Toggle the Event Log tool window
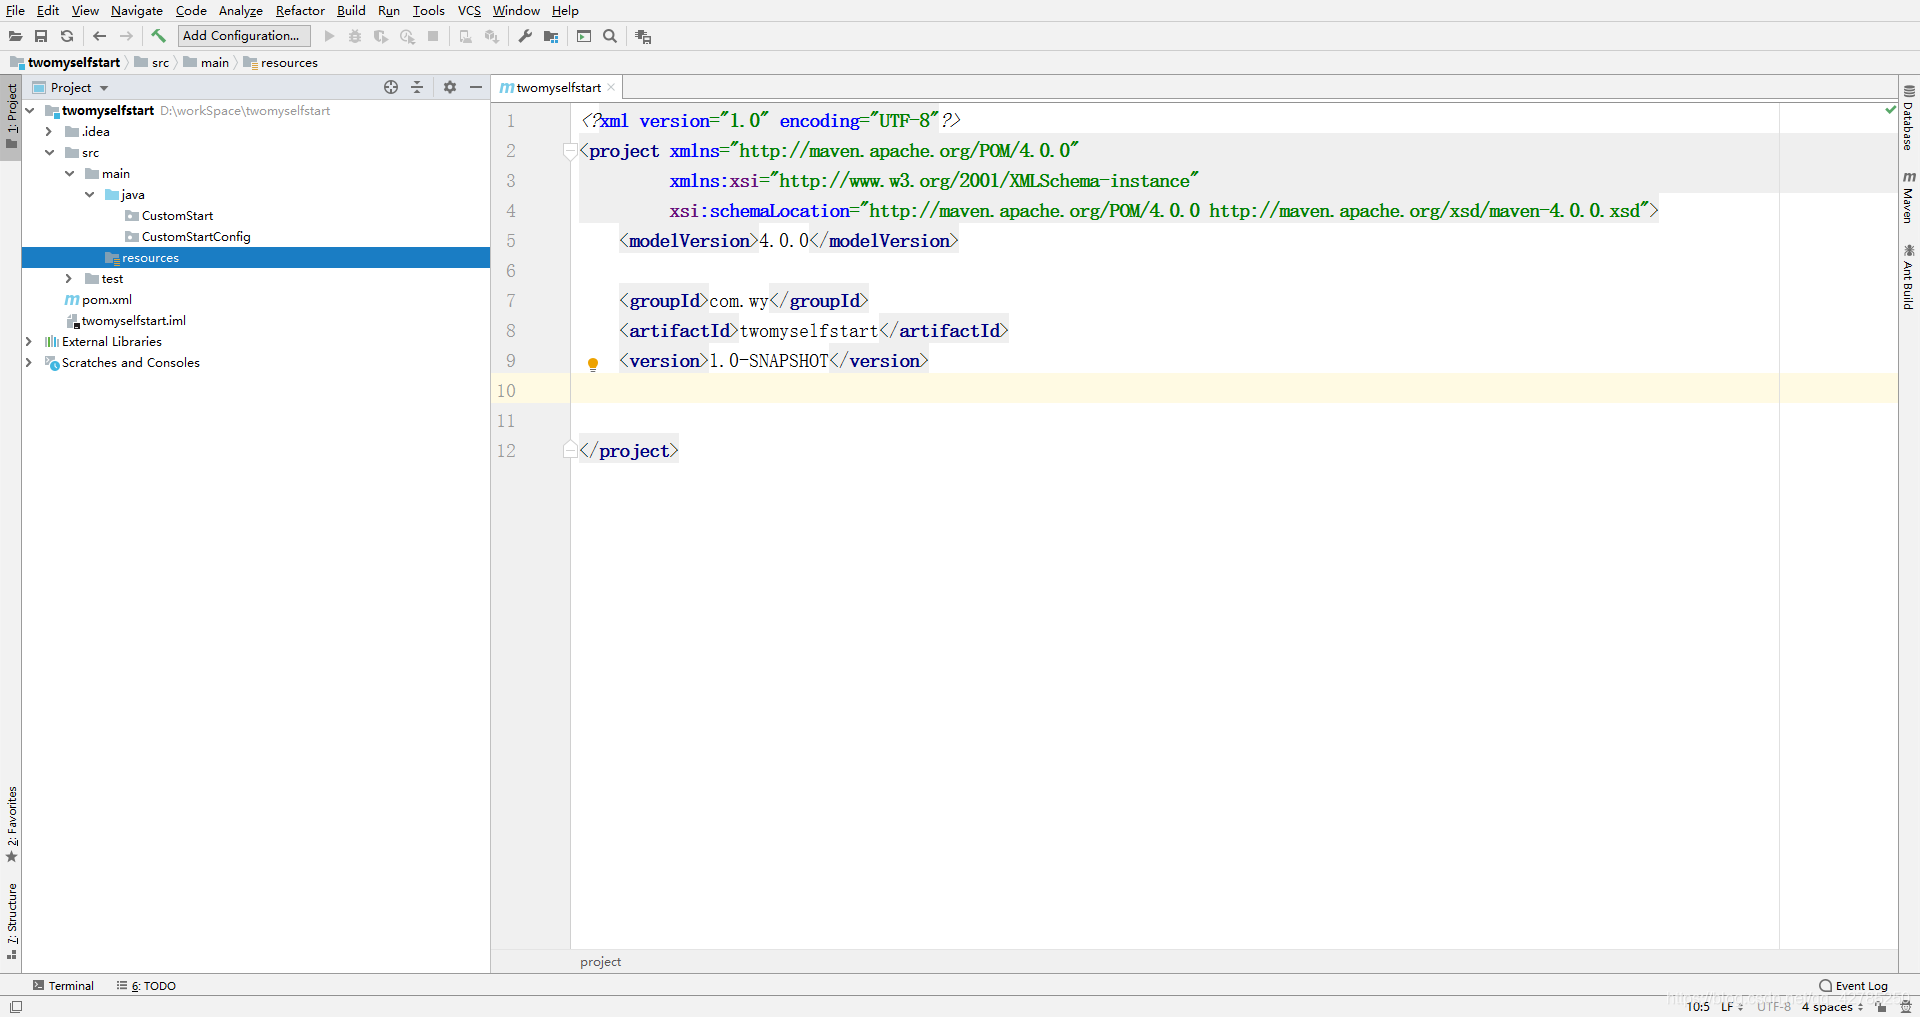This screenshot has height=1017, width=1920. tap(1853, 986)
